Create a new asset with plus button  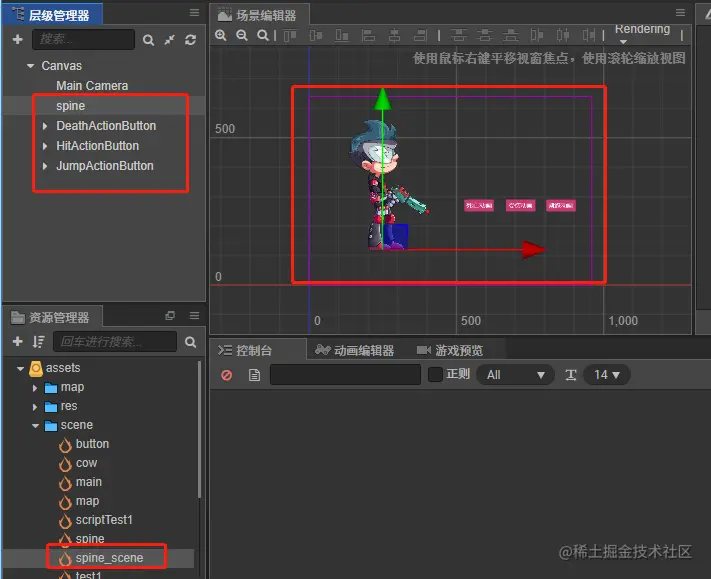[18, 341]
